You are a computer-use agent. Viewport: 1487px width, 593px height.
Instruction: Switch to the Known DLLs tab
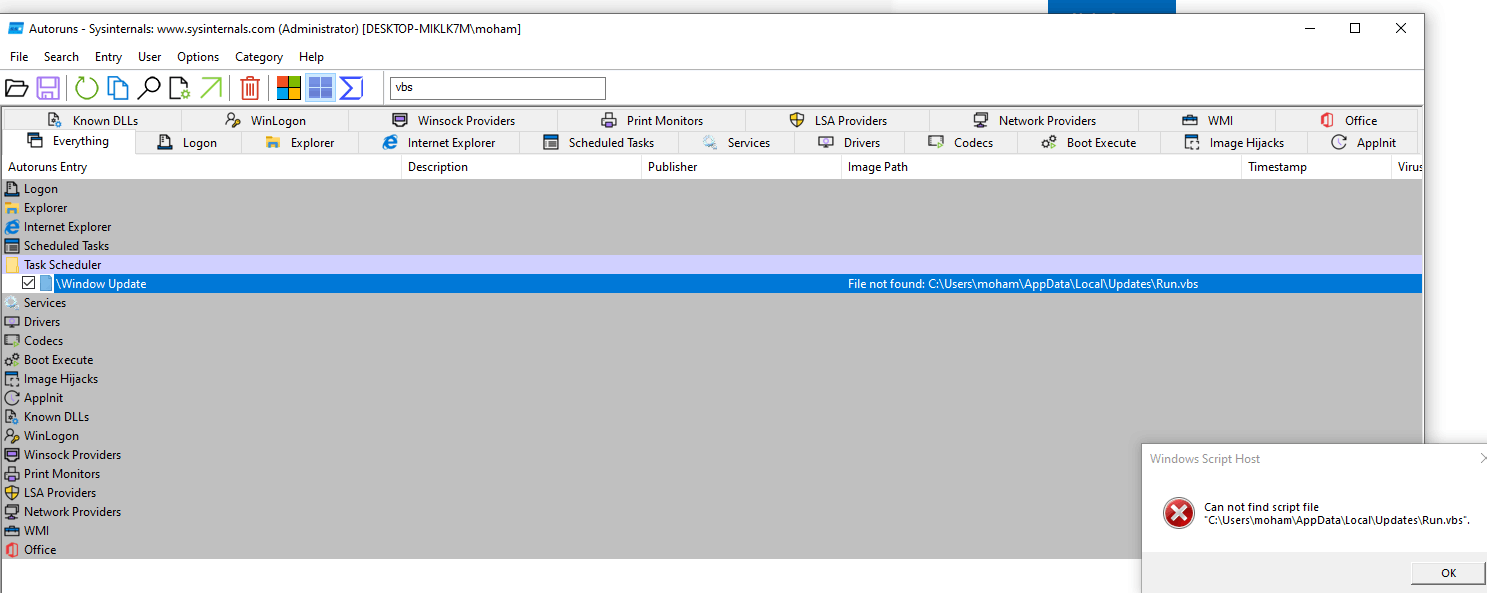click(x=92, y=120)
